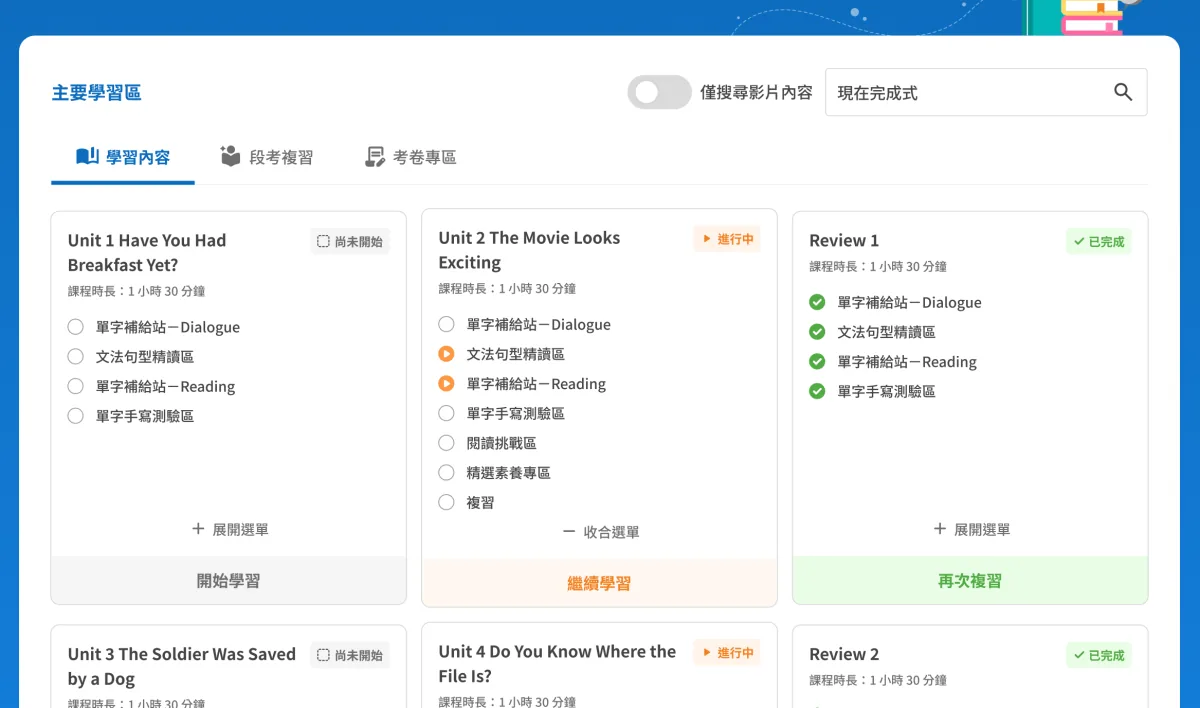Click the 段考複習 tab icon
This screenshot has width=1200, height=708.
[x=230, y=157]
